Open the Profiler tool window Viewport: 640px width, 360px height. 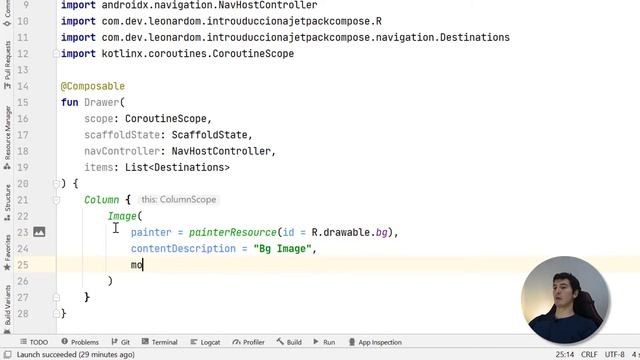pyautogui.click(x=248, y=342)
